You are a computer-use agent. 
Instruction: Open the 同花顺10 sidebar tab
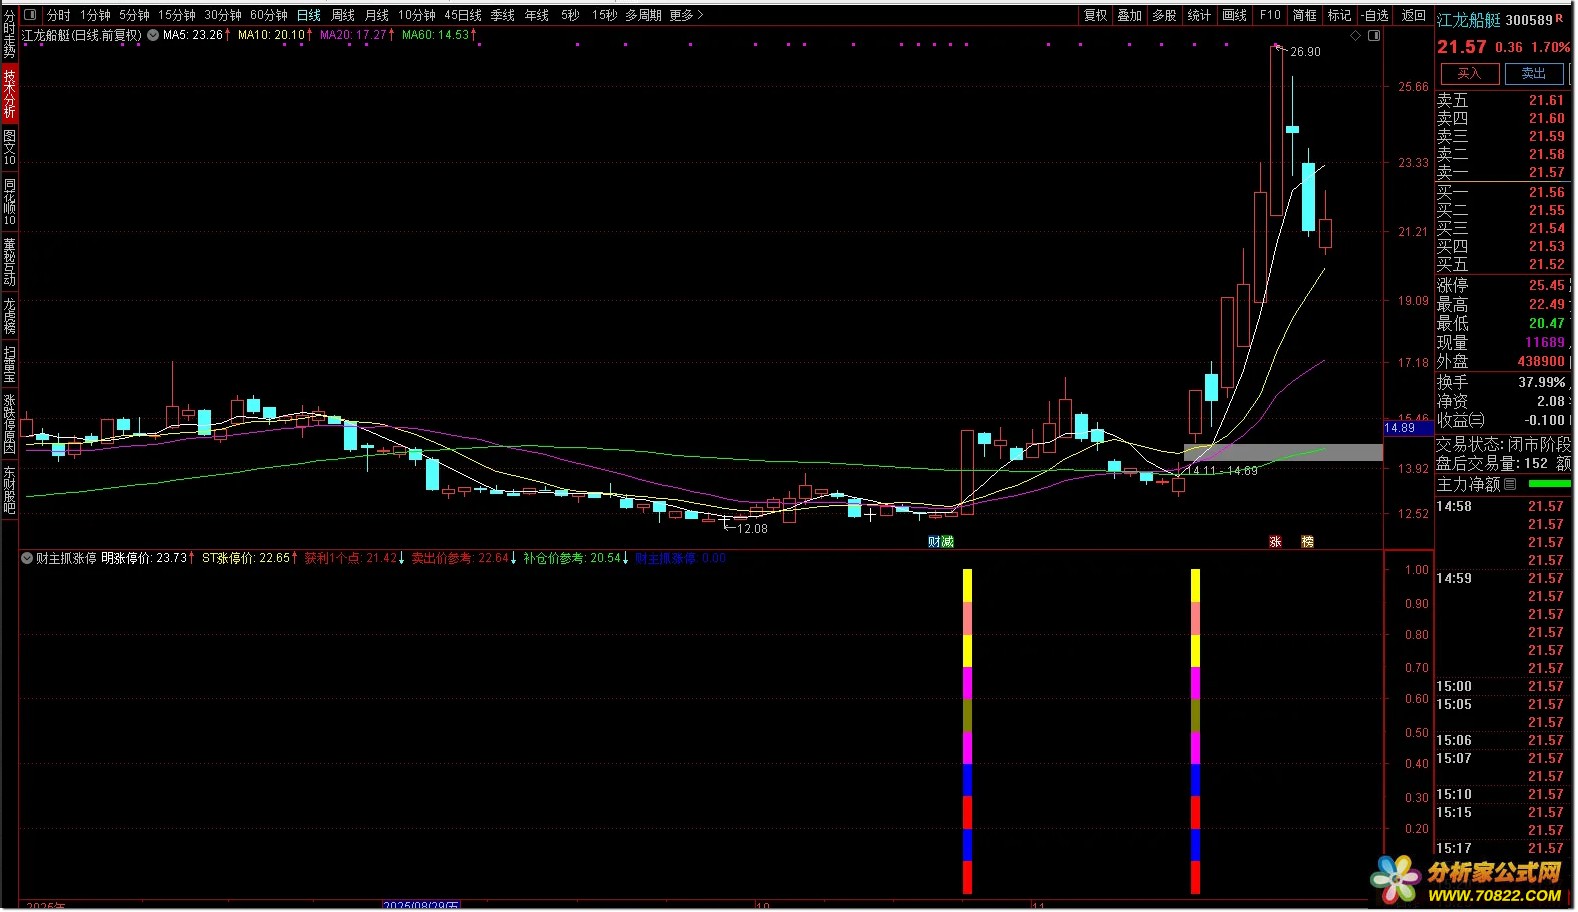click(x=9, y=201)
